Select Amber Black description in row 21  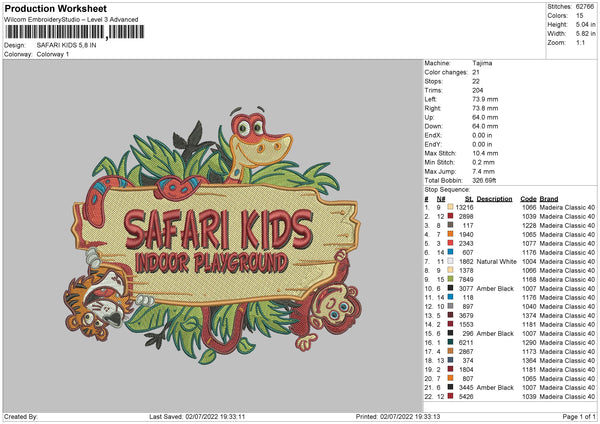pyautogui.click(x=495, y=388)
